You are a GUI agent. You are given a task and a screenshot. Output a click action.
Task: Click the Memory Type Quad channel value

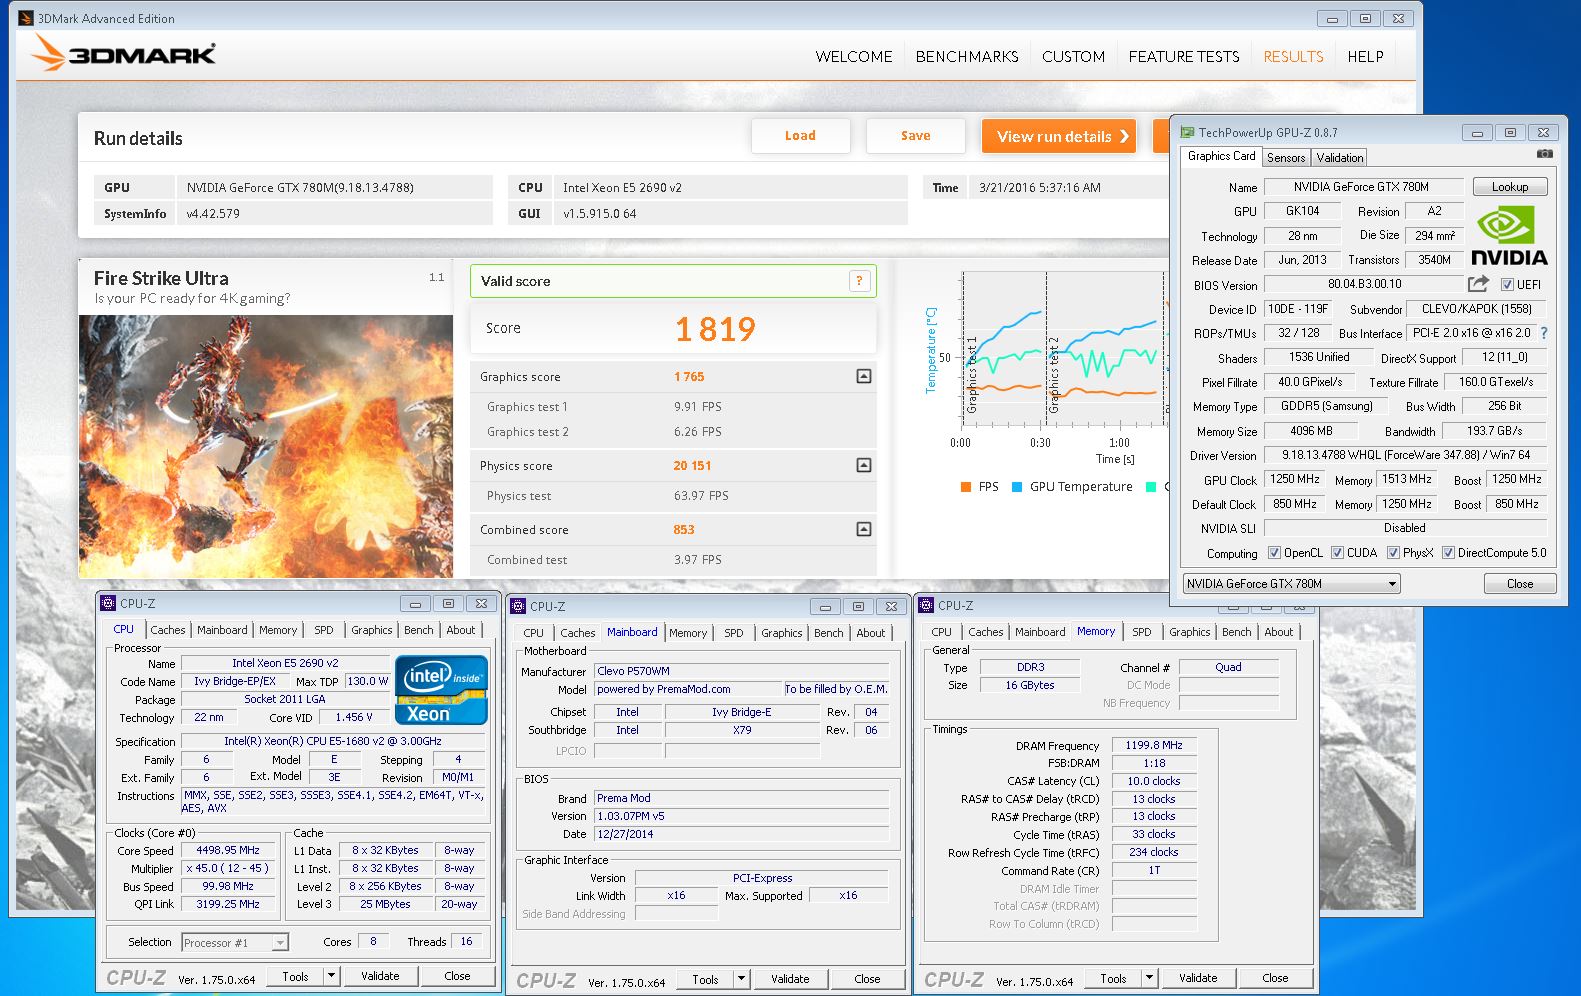[x=1229, y=667]
